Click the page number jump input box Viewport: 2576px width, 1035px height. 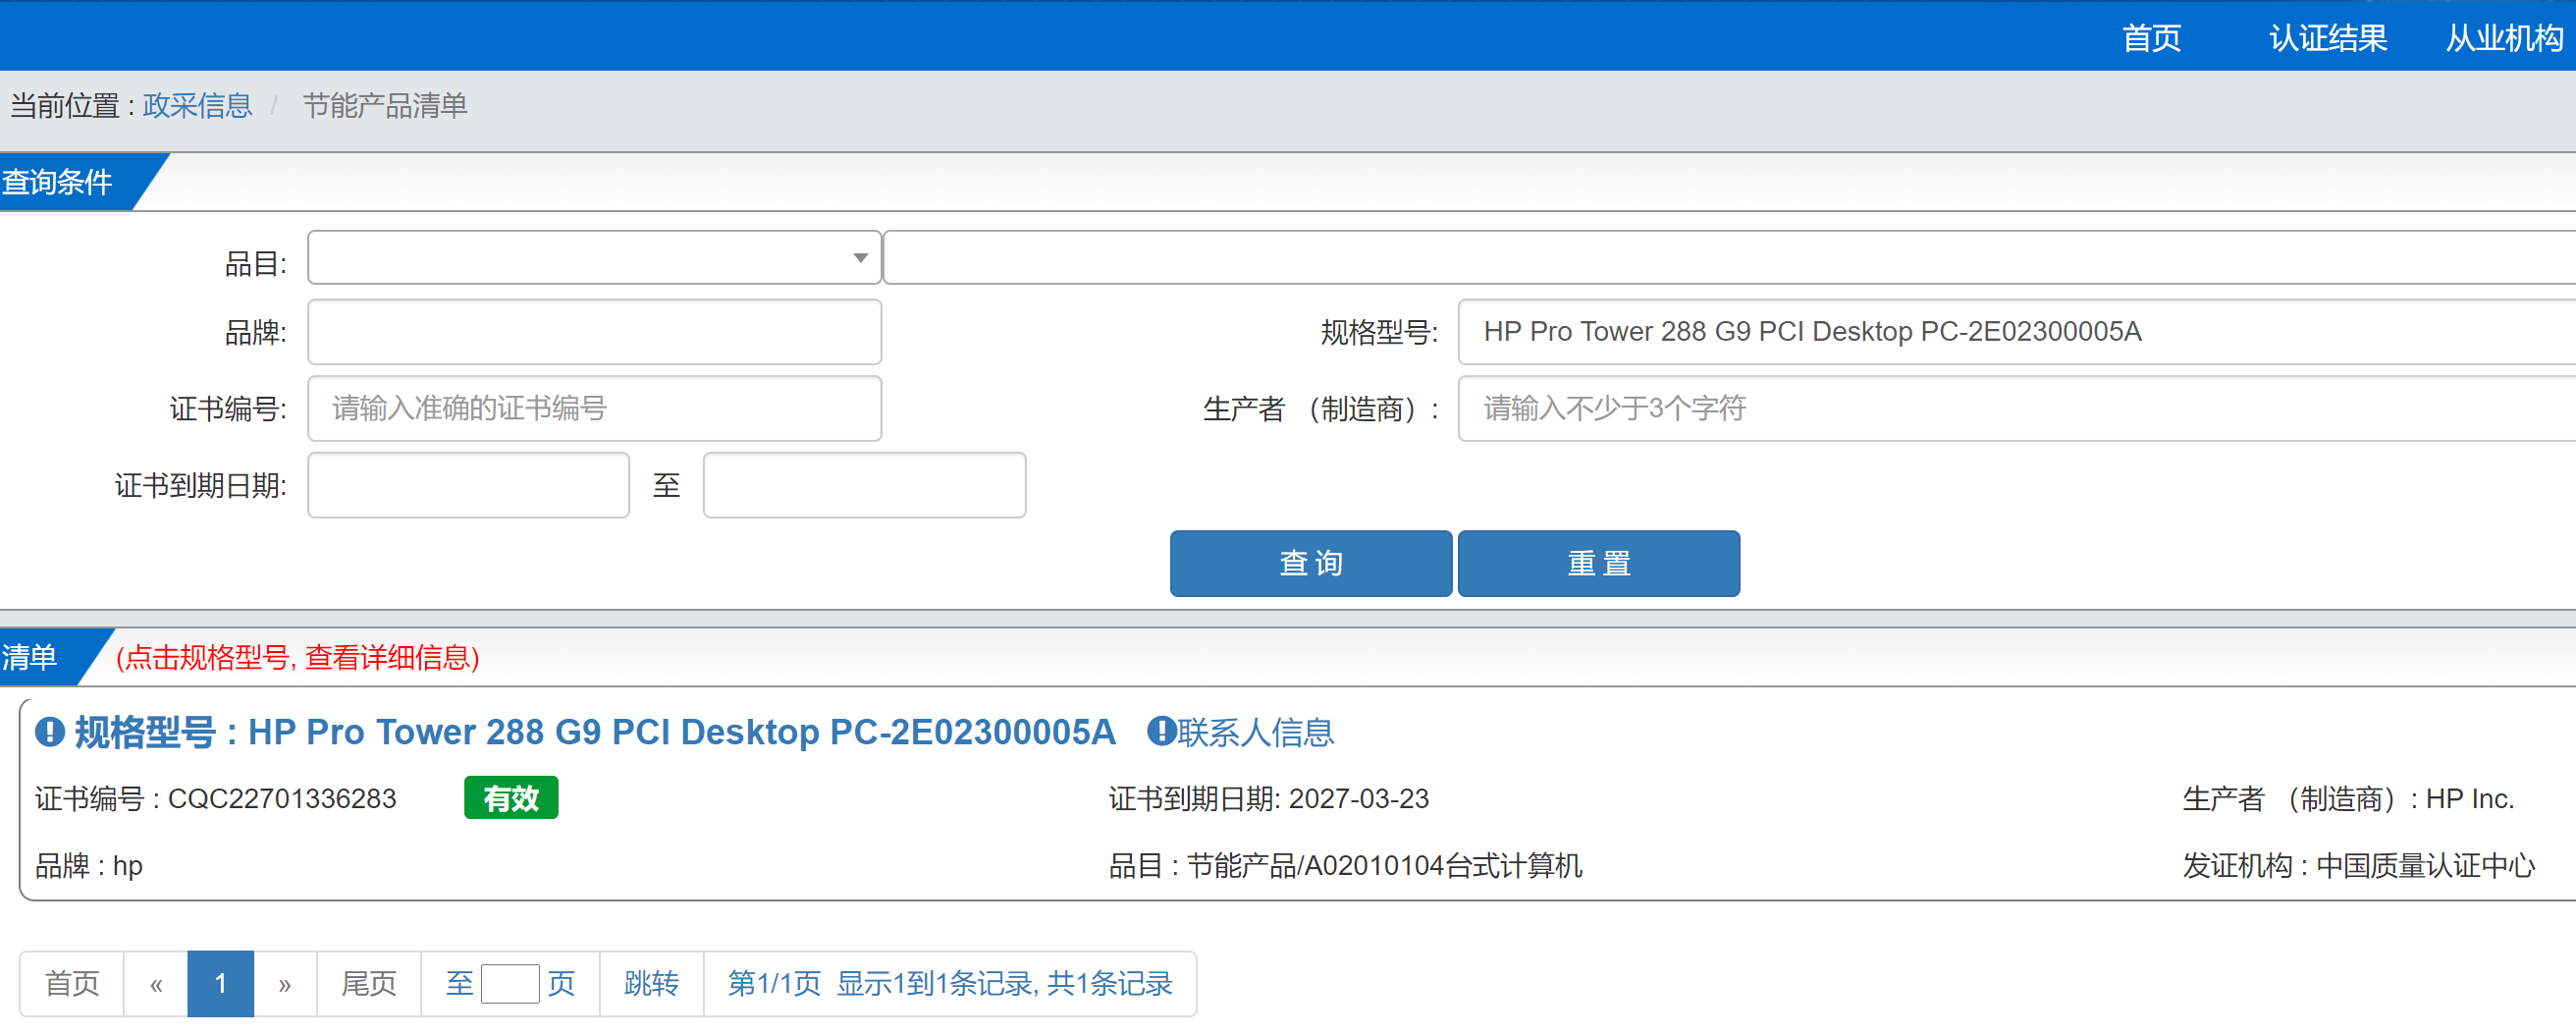point(510,984)
